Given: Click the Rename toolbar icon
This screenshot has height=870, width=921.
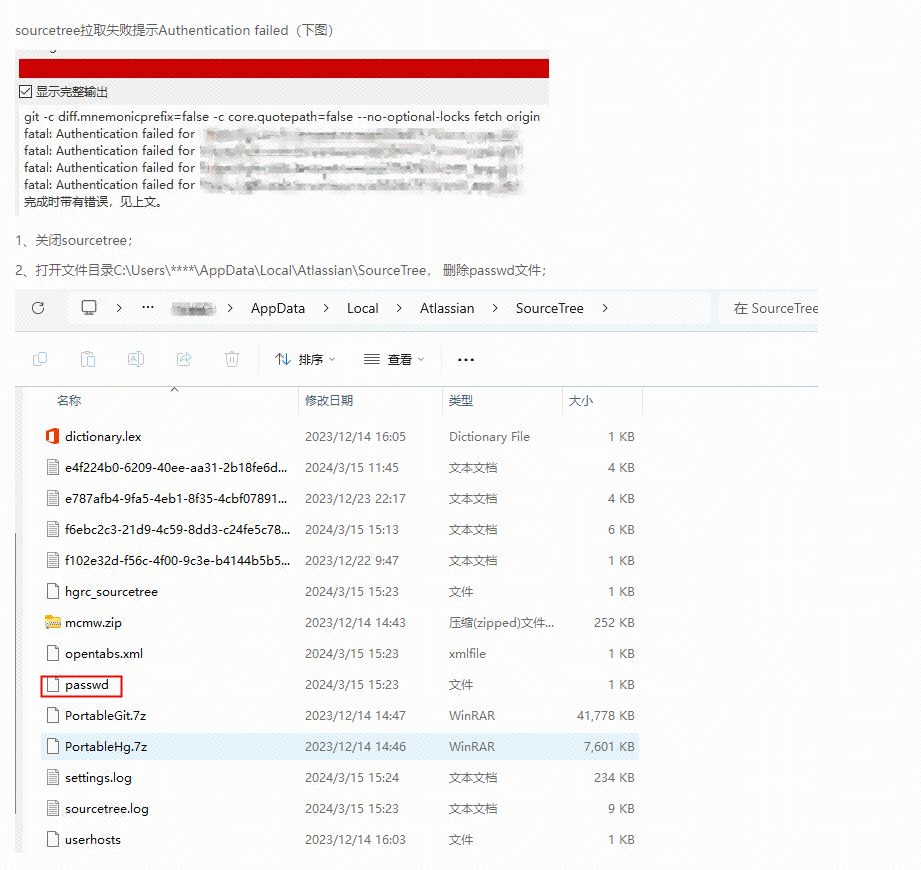Looking at the screenshot, I should (x=136, y=359).
